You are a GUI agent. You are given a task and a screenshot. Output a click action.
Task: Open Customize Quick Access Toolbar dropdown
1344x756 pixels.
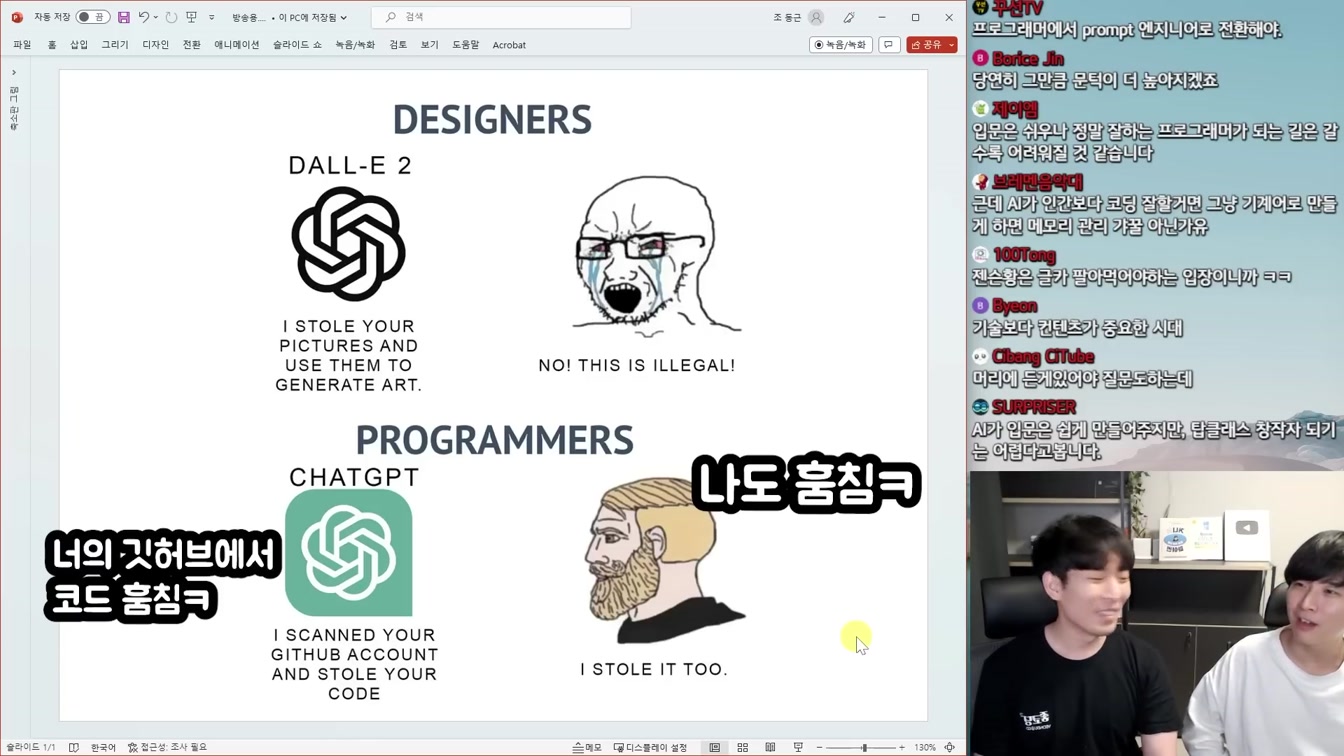211,17
